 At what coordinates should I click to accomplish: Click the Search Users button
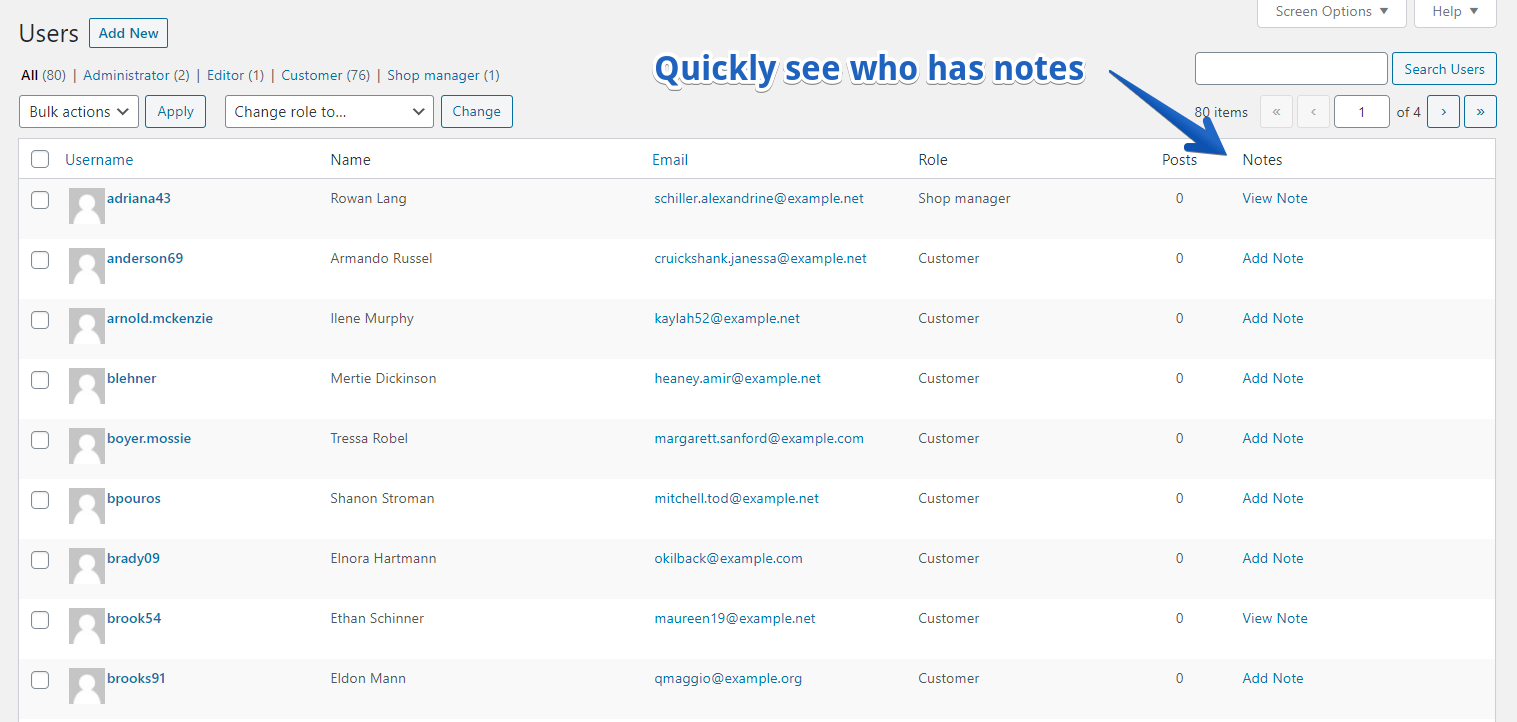pyautogui.click(x=1444, y=68)
